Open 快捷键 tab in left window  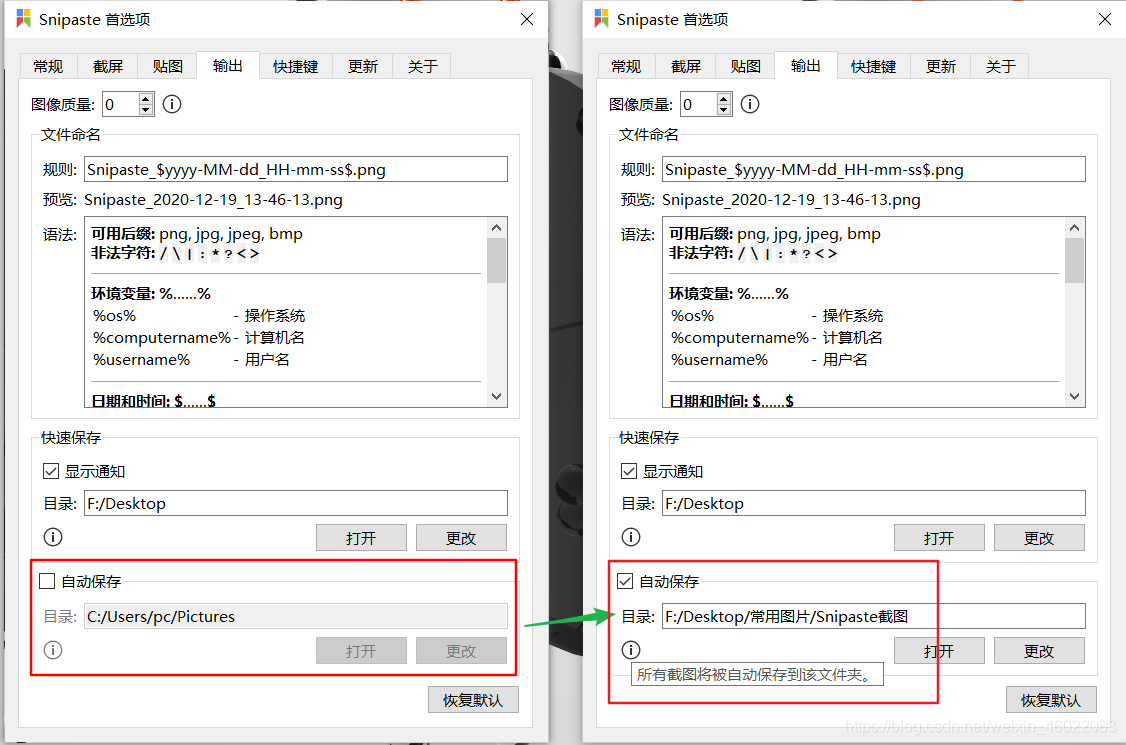pos(295,66)
